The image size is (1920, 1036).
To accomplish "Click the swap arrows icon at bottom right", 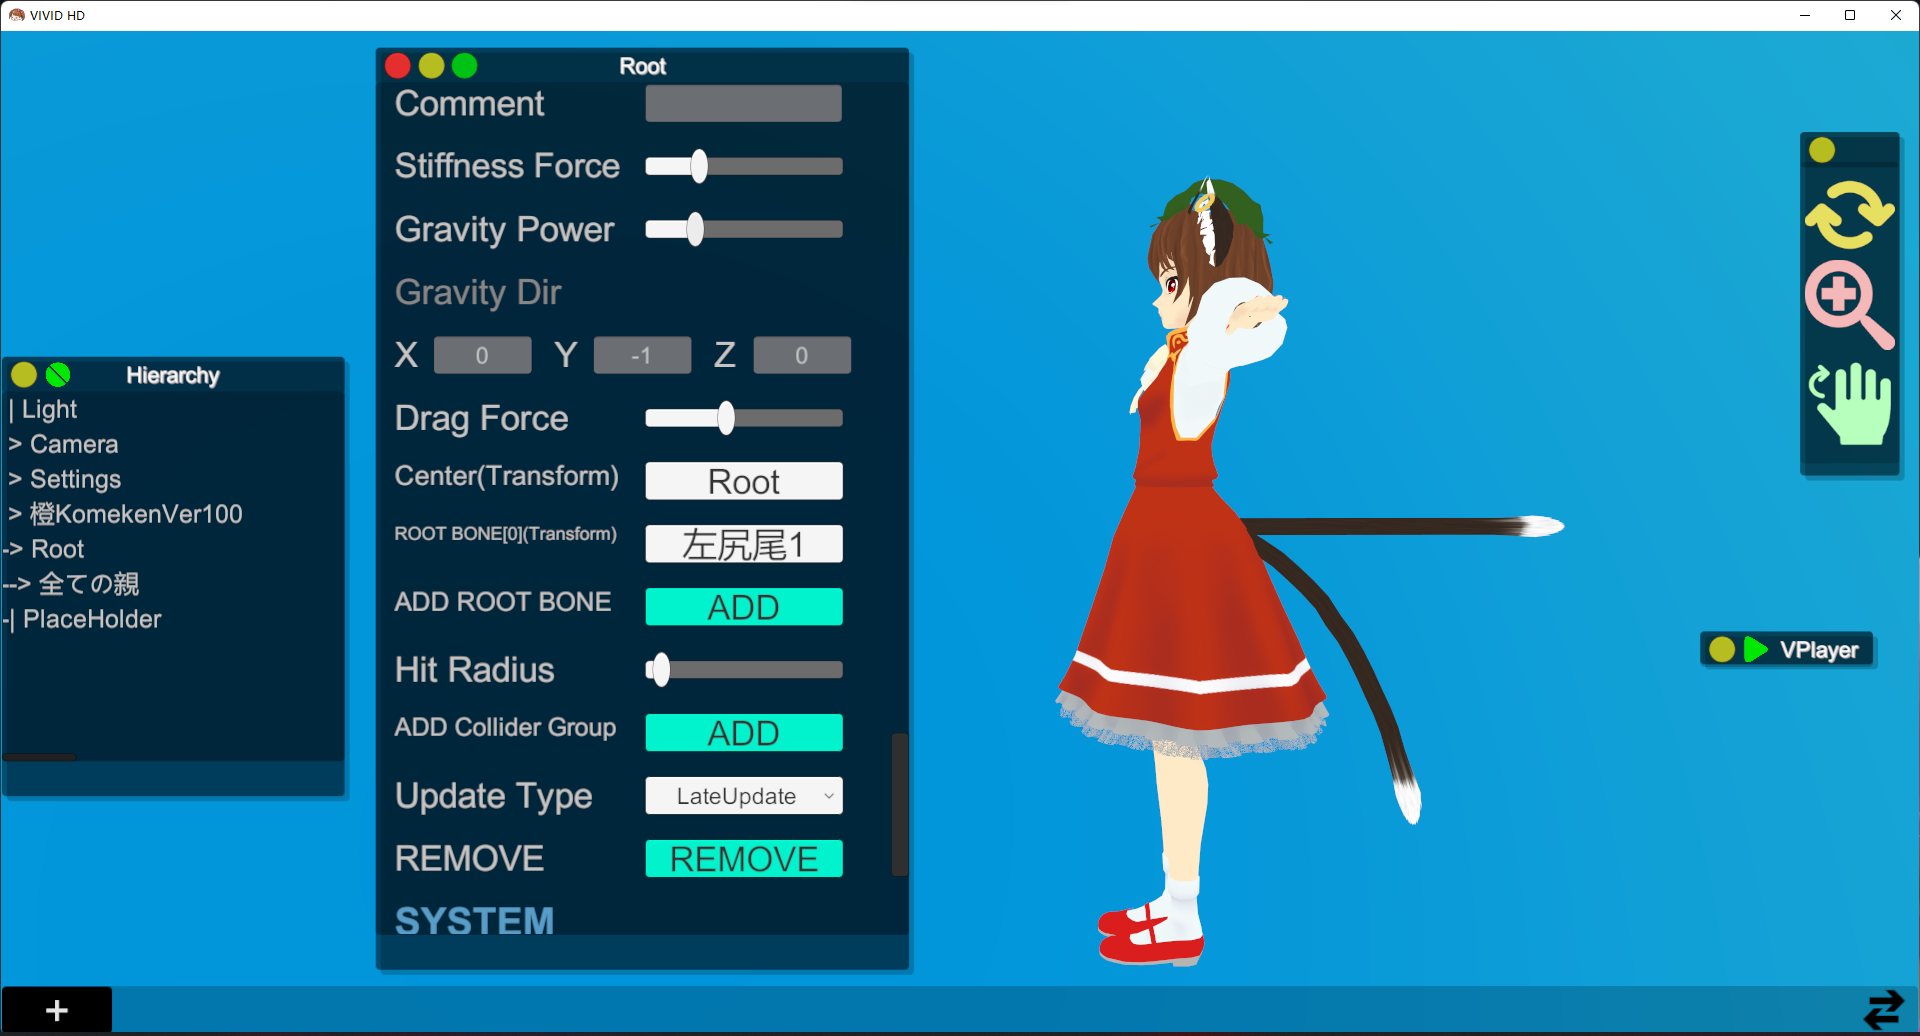I will pyautogui.click(x=1884, y=1010).
